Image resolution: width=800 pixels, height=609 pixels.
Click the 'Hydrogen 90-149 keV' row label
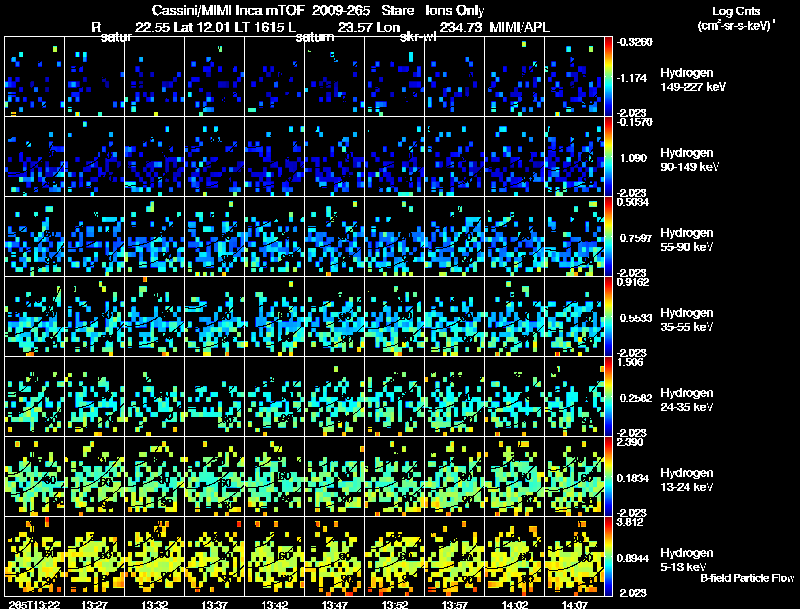(689, 160)
